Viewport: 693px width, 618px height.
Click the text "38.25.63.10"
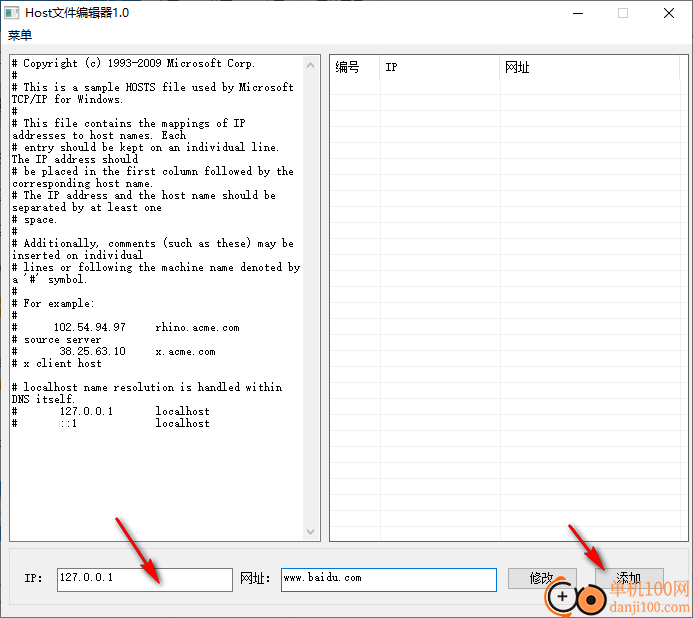(x=92, y=351)
